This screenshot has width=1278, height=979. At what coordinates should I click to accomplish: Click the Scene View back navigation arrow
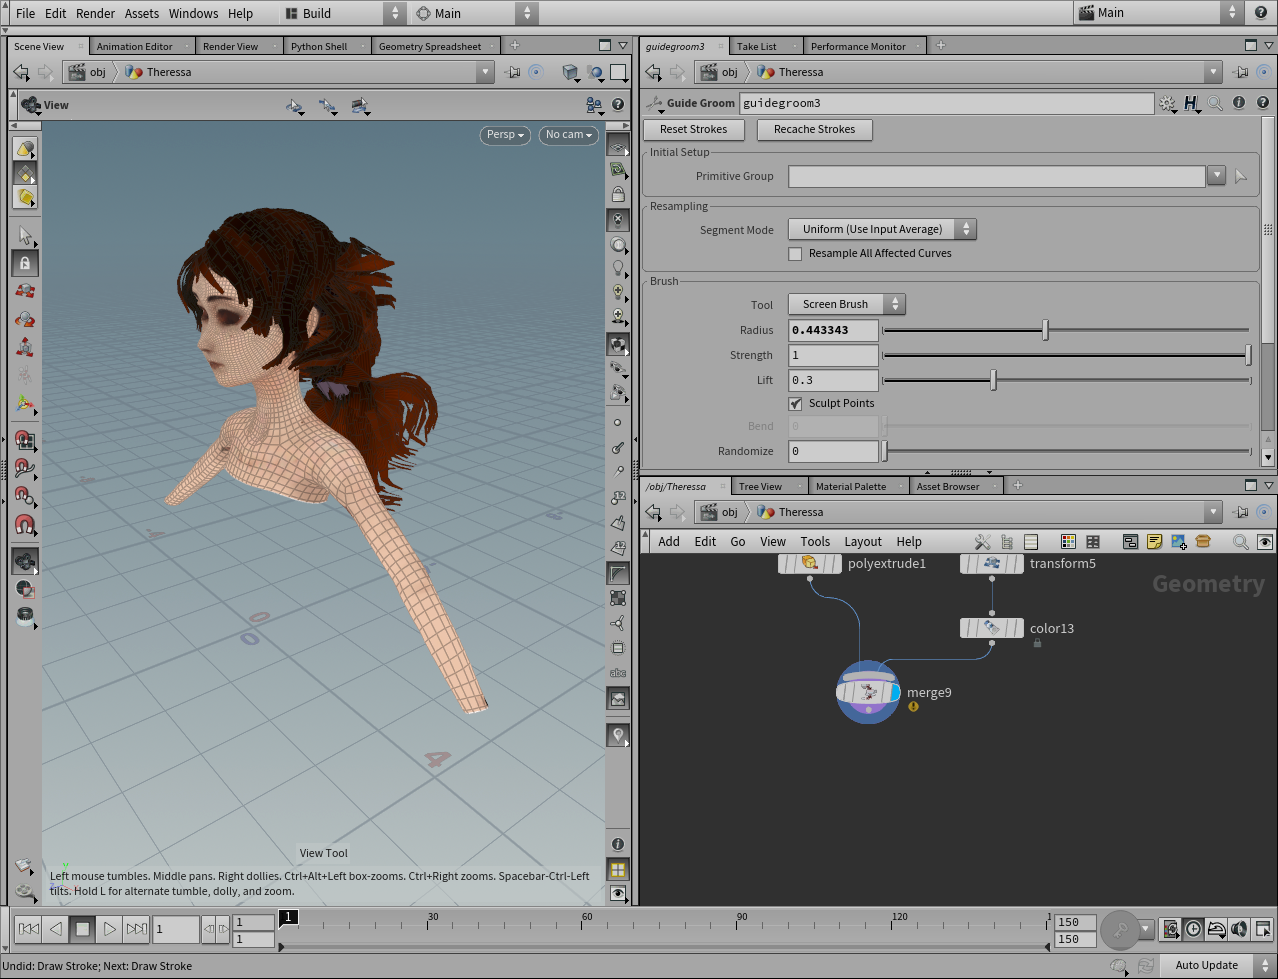[x=21, y=72]
